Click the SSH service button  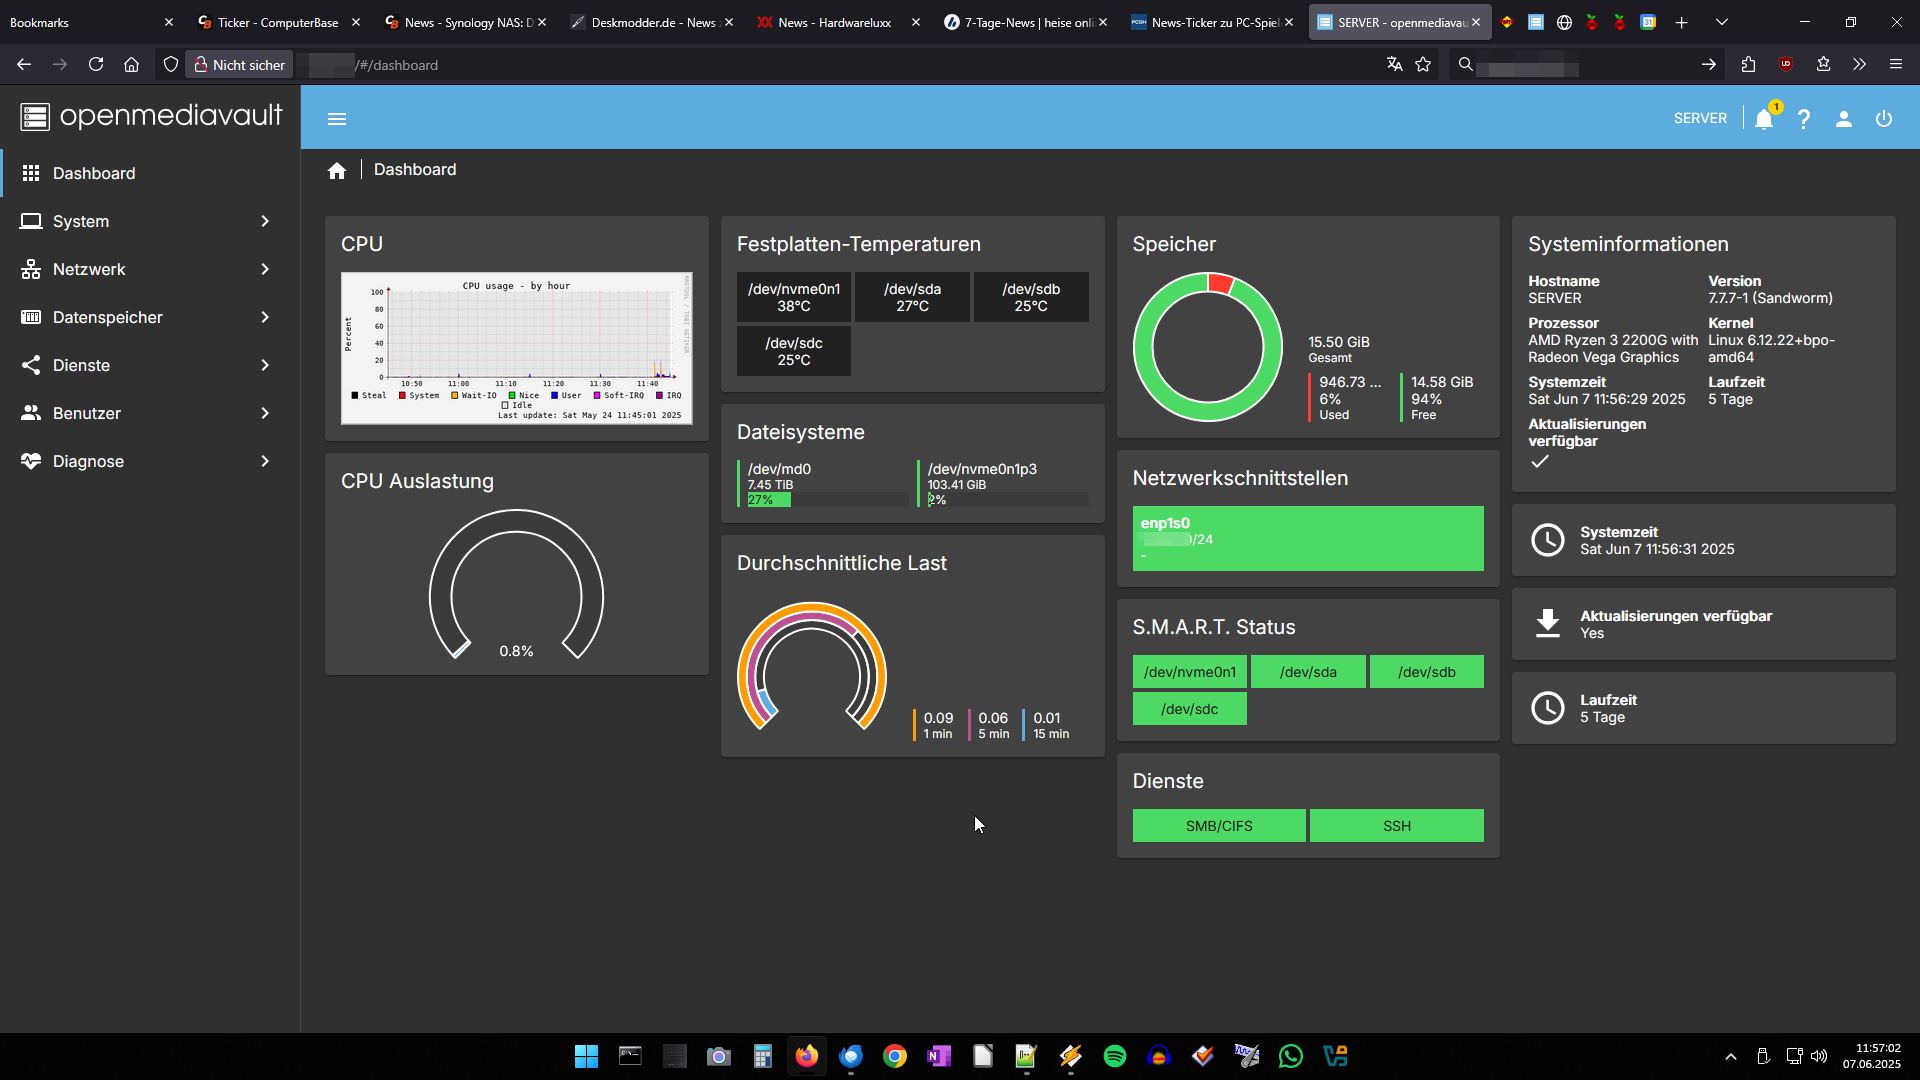[1397, 826]
